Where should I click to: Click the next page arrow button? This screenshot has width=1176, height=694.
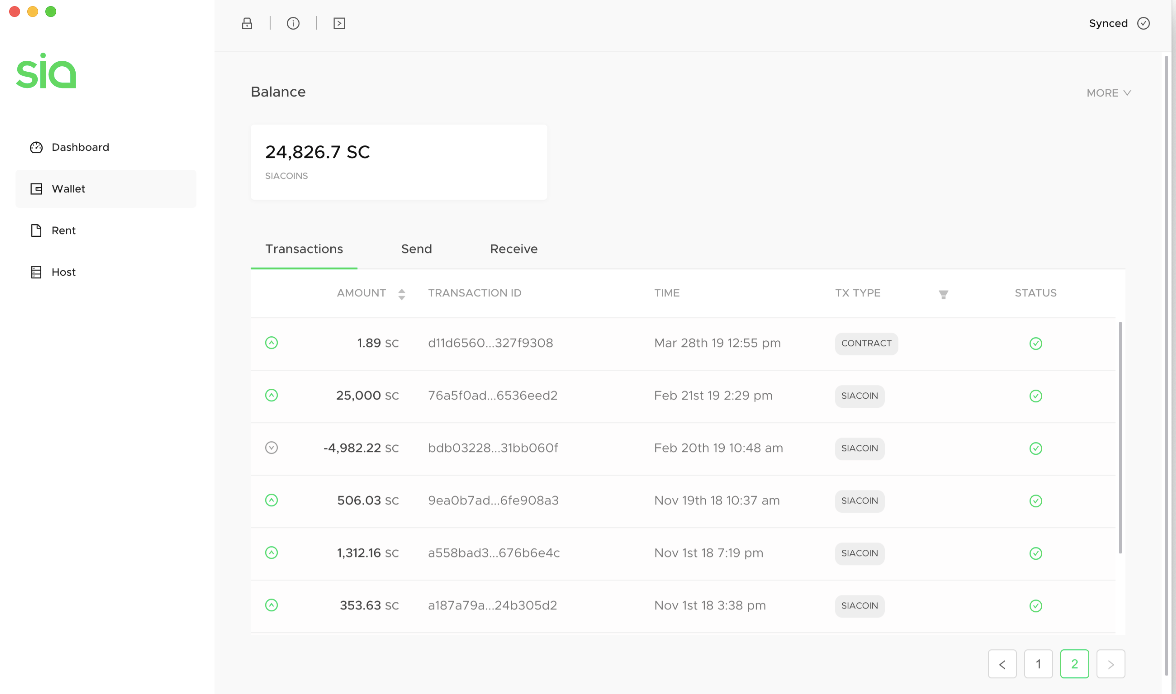(1111, 664)
